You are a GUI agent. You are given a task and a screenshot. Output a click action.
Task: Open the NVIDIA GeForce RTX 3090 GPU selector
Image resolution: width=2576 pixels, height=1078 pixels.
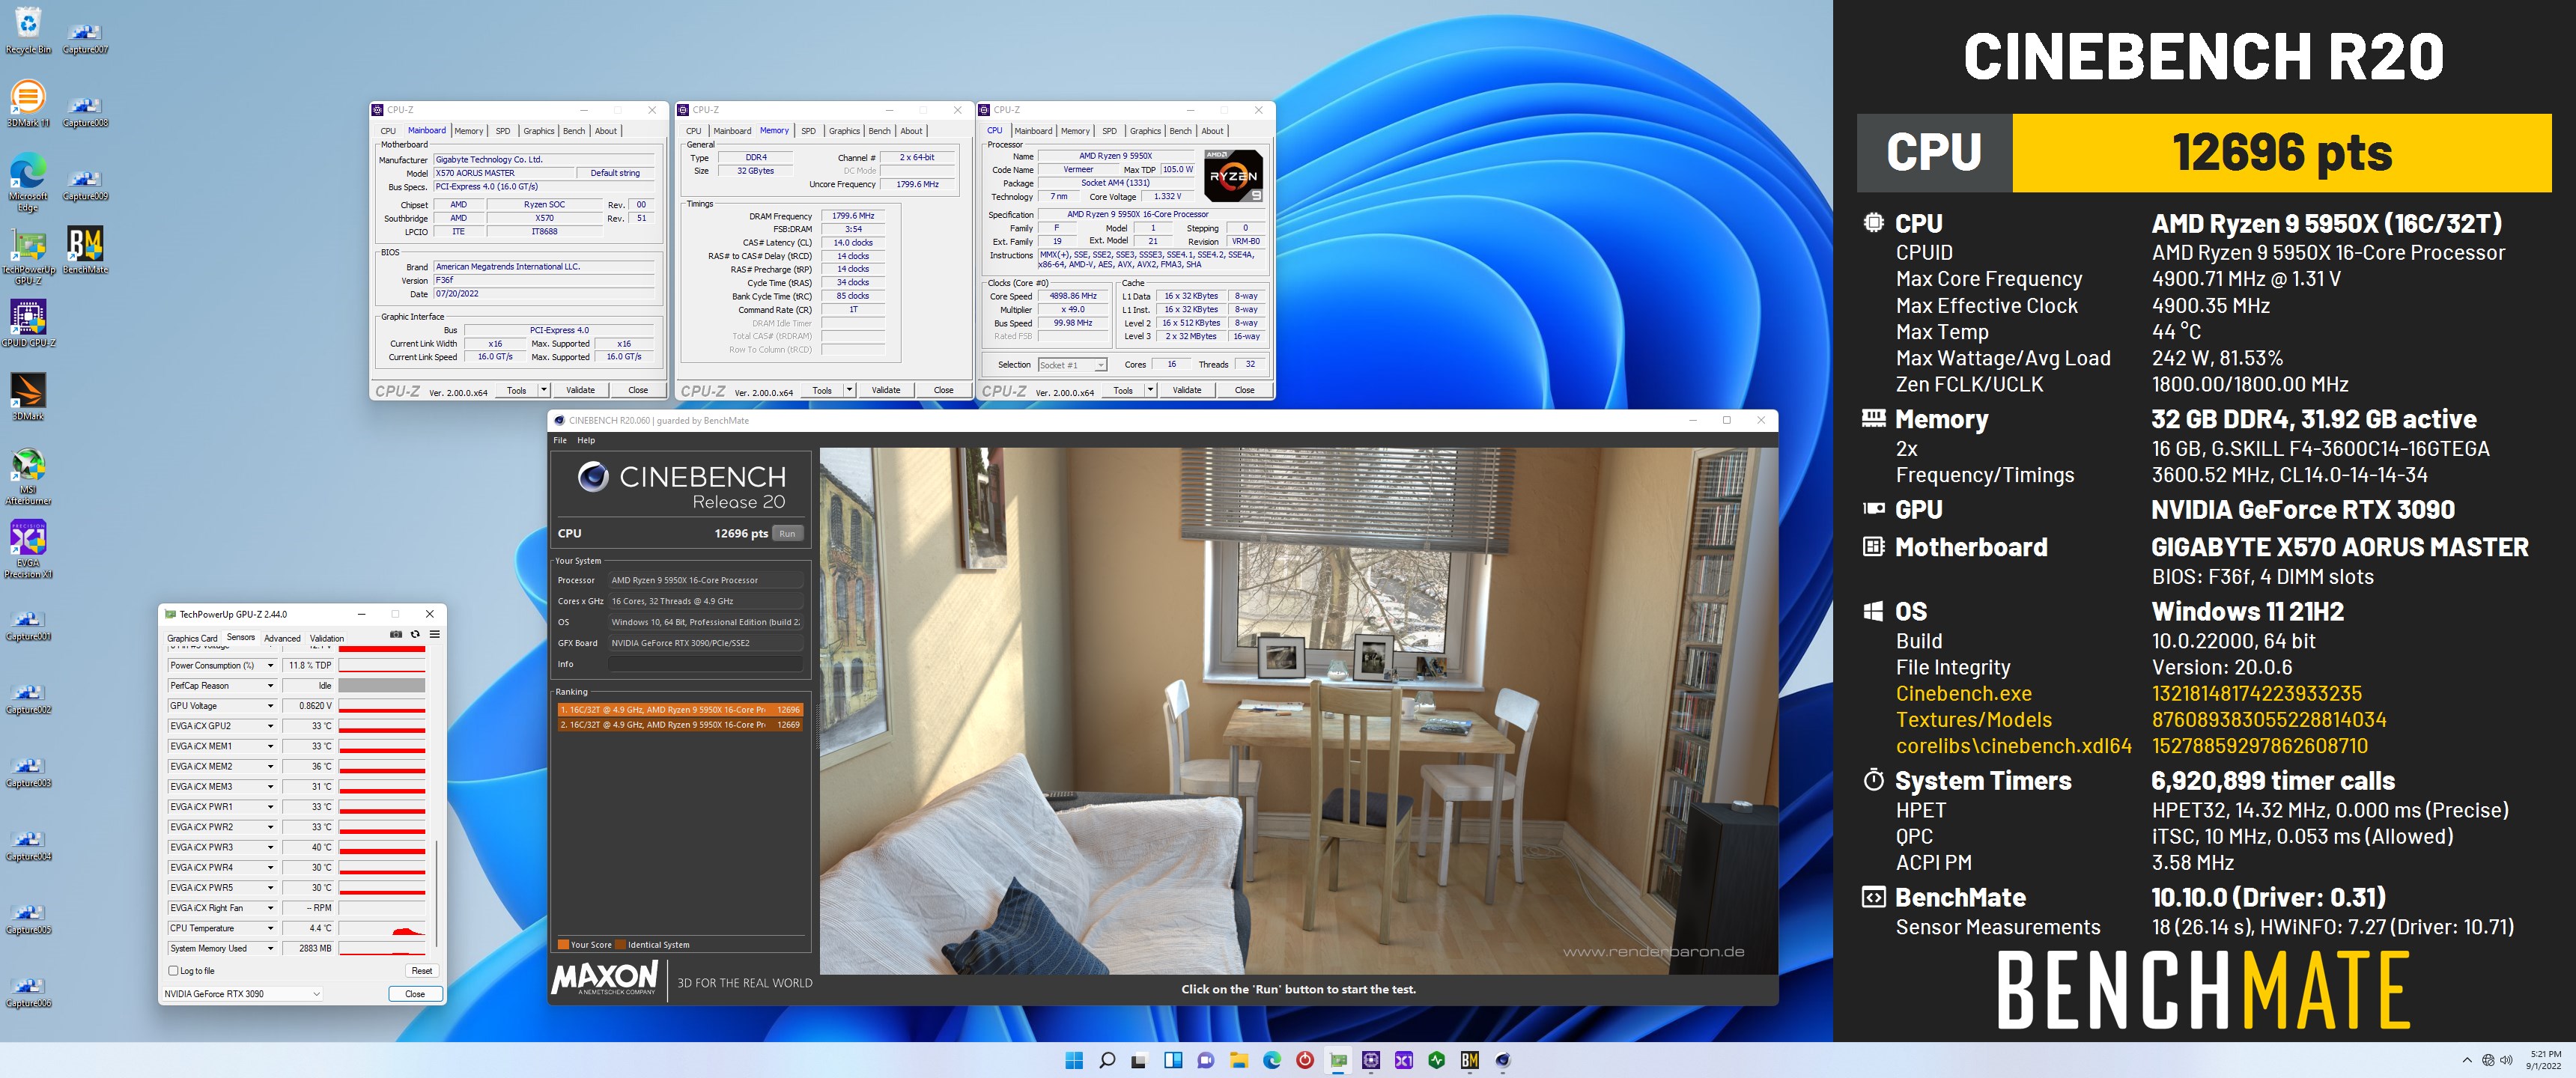243,993
